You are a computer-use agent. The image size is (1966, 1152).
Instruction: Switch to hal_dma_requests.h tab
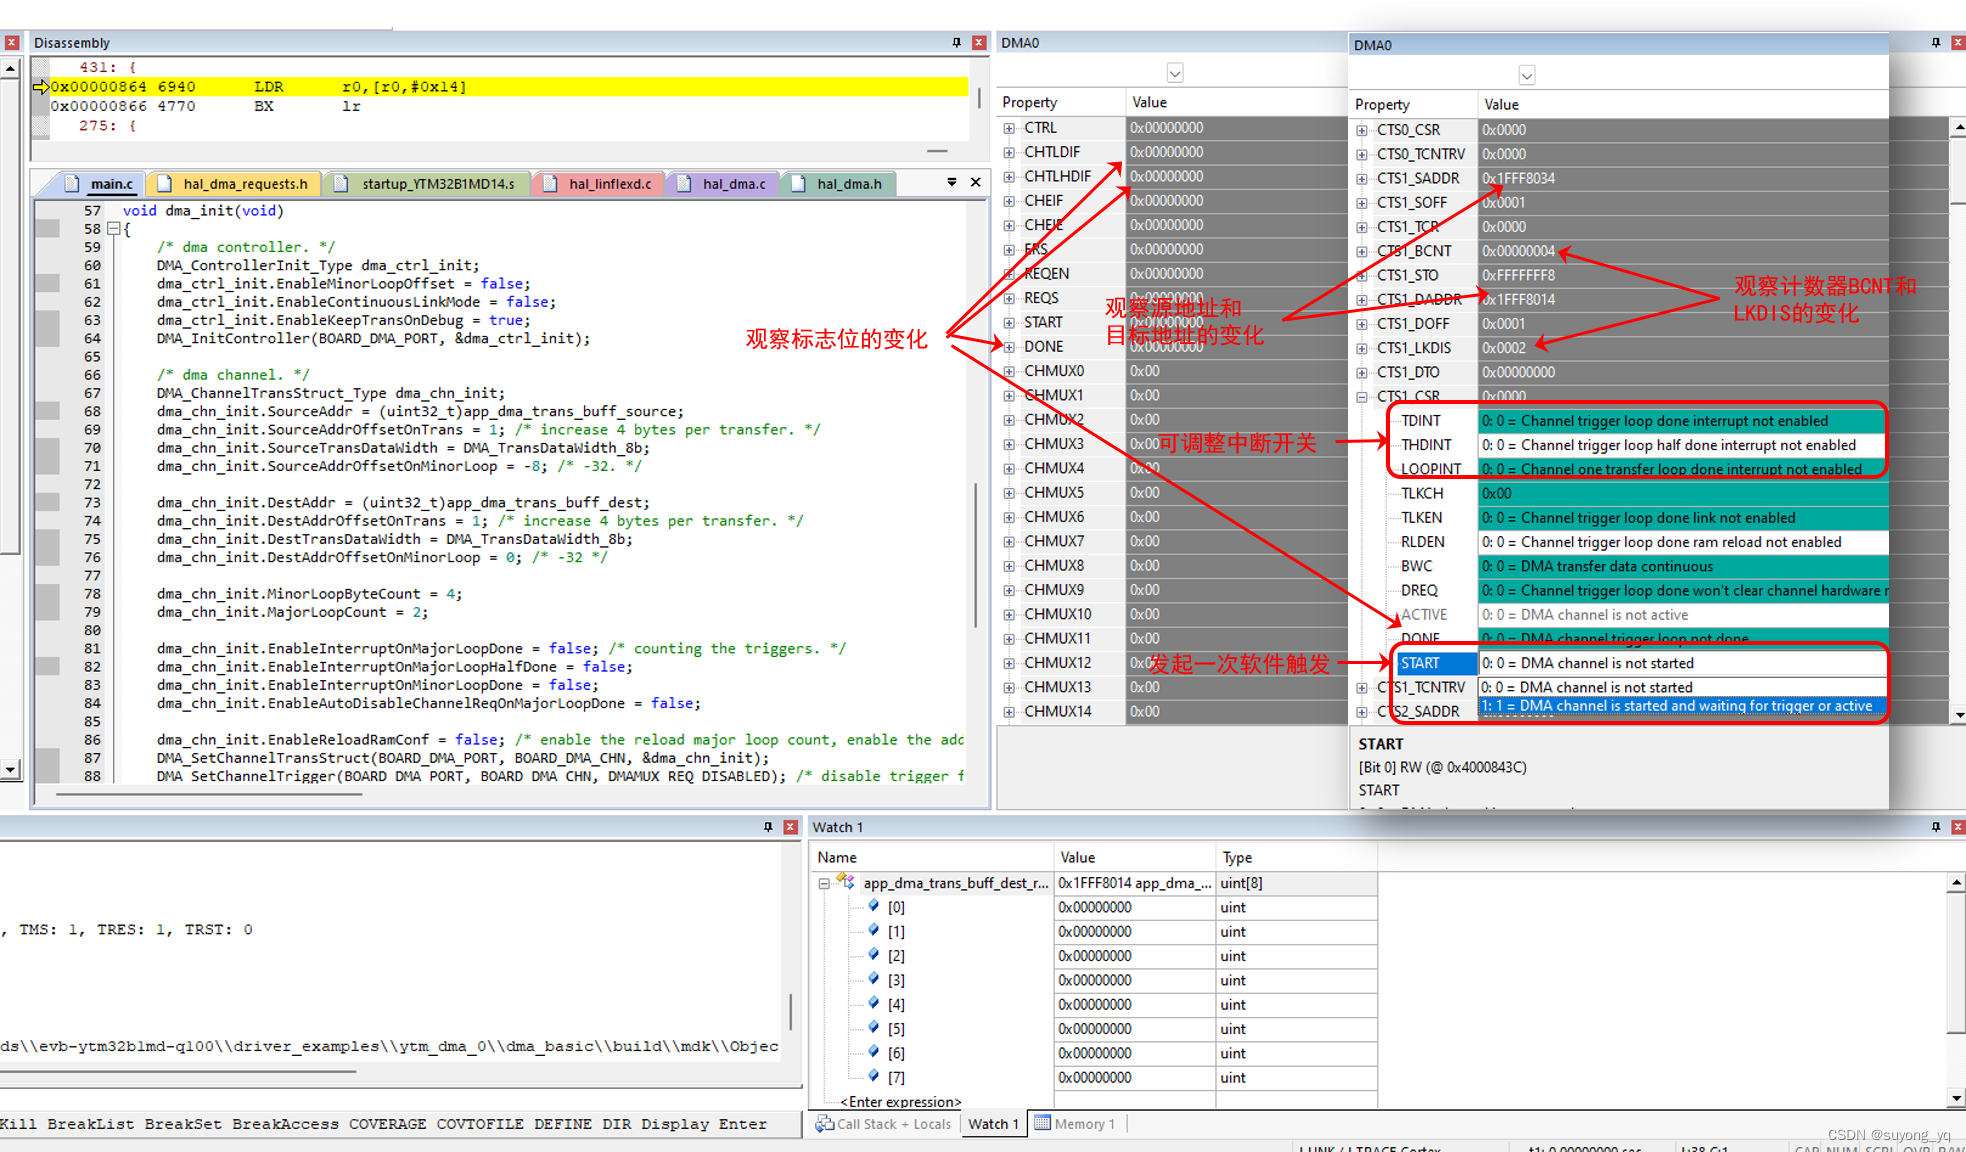pos(235,184)
